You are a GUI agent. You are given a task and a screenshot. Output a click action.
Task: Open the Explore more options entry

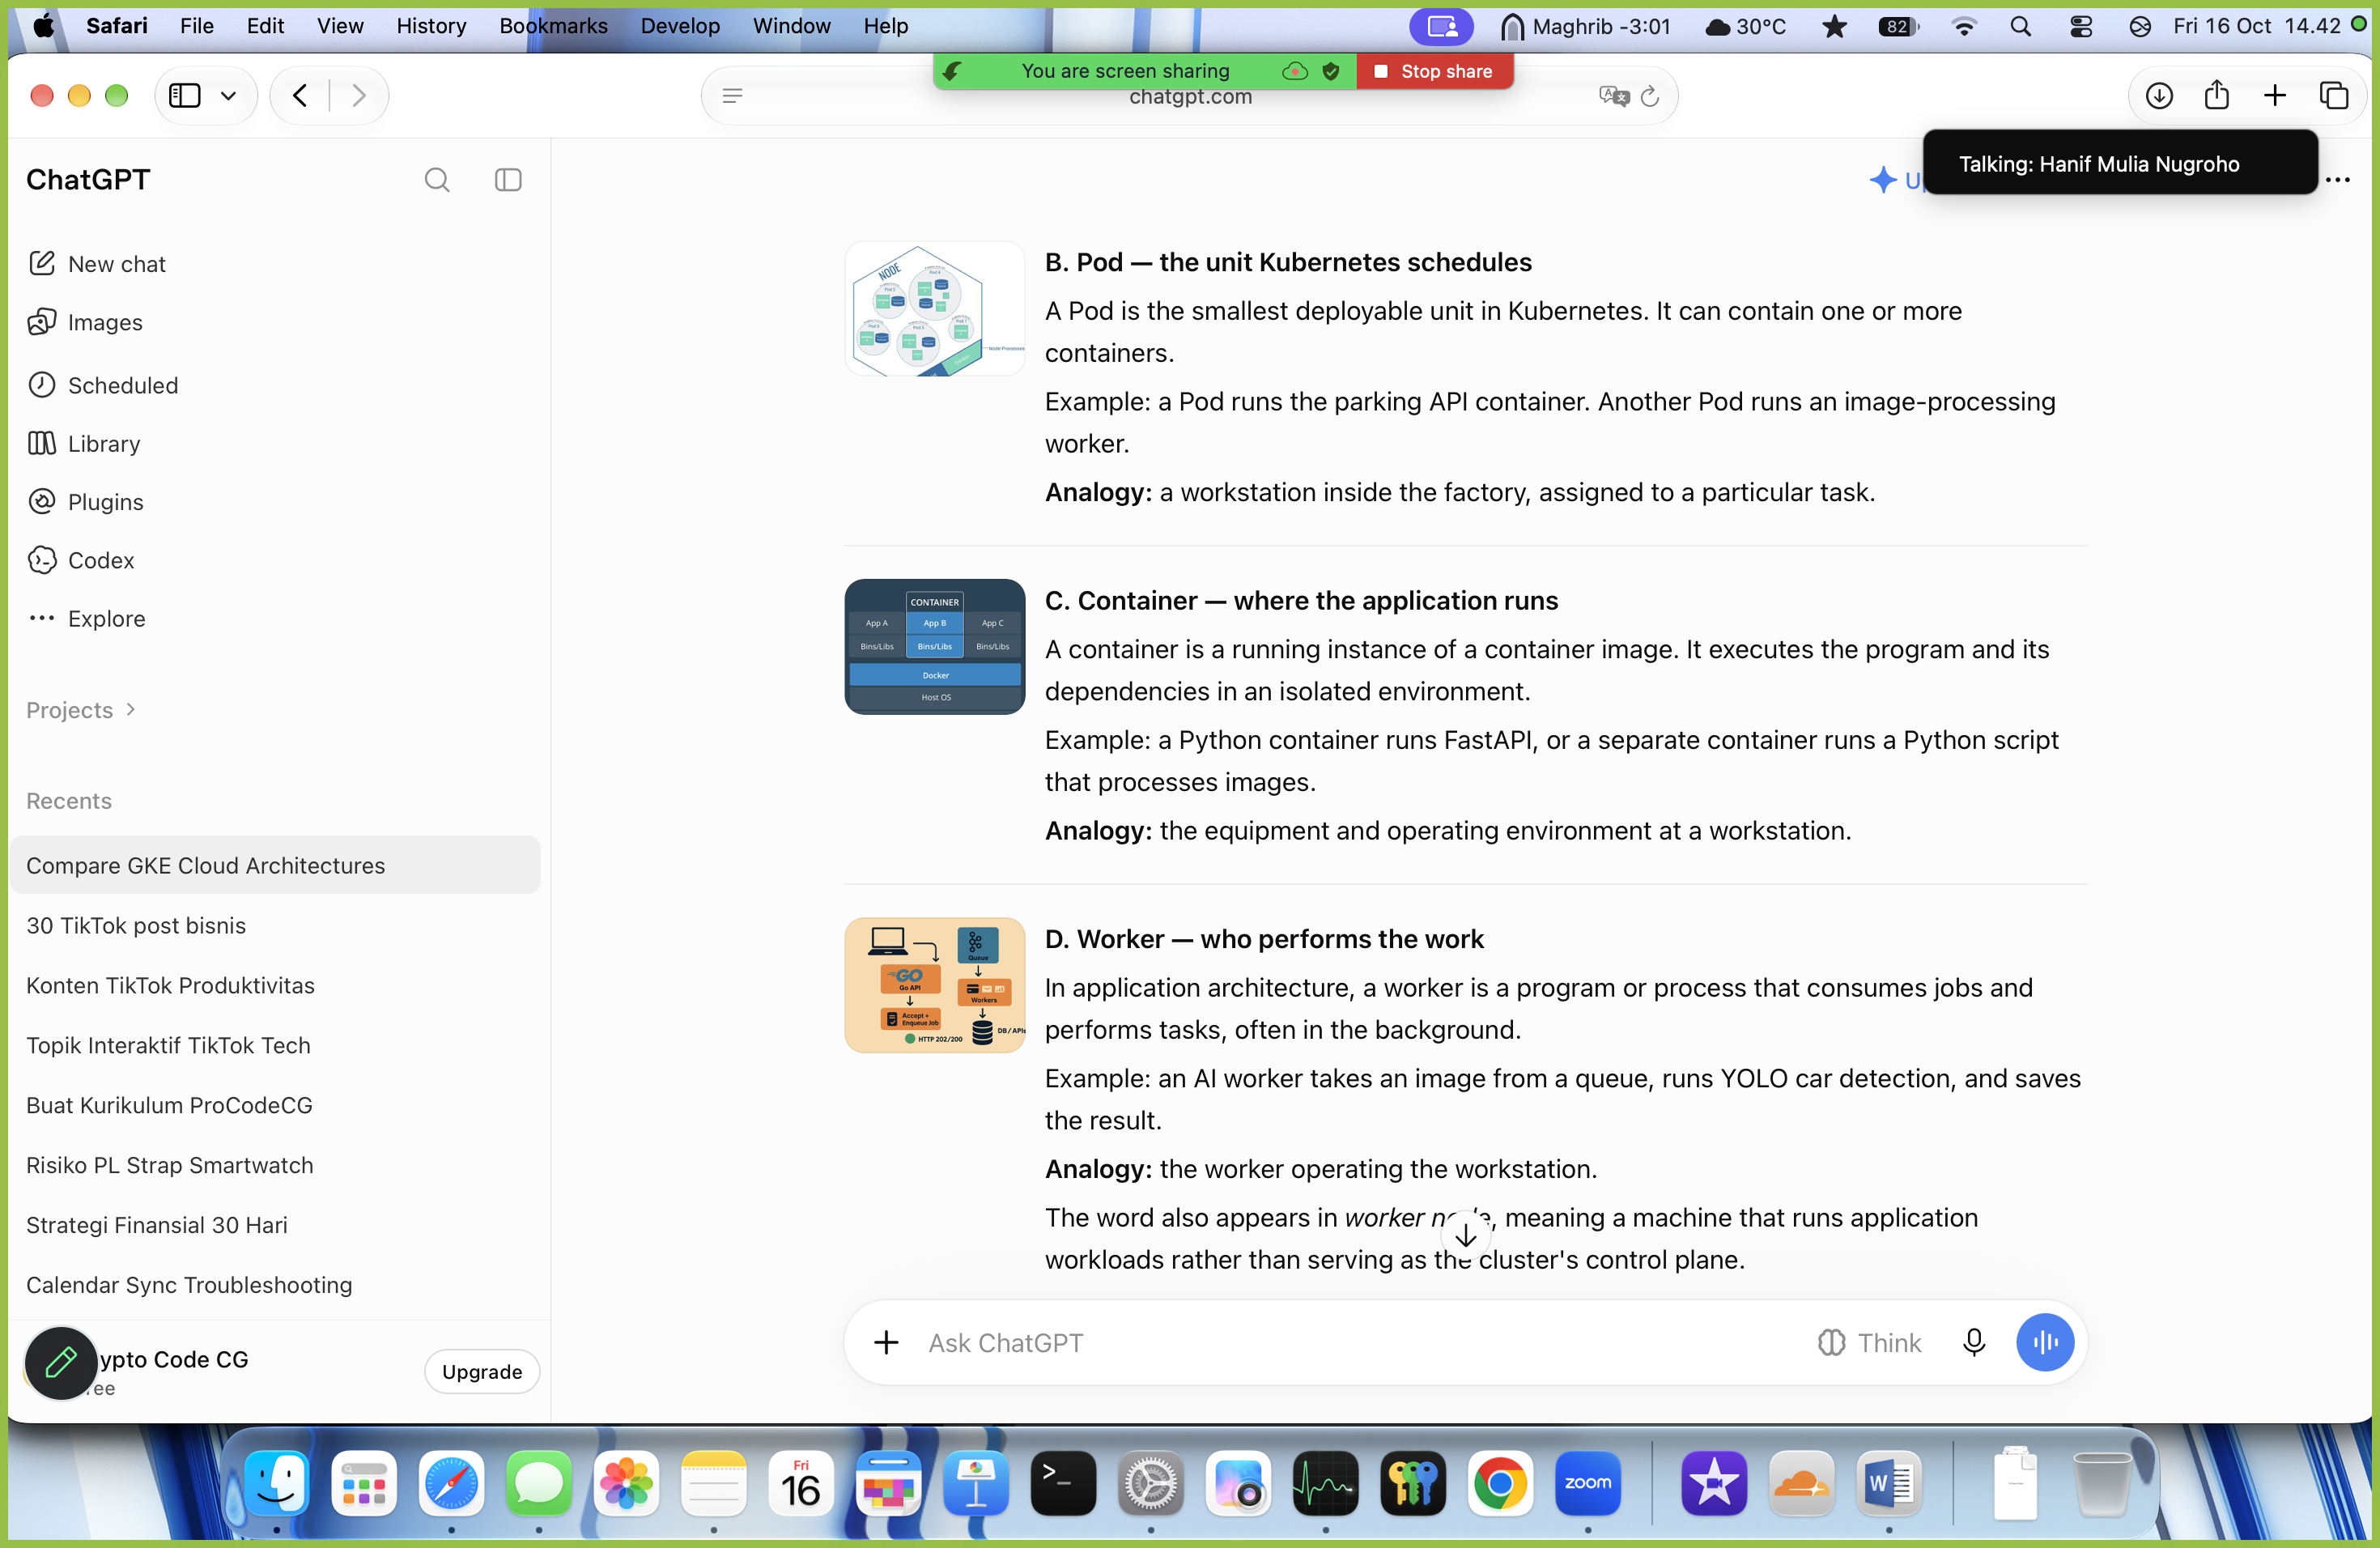pos(87,618)
